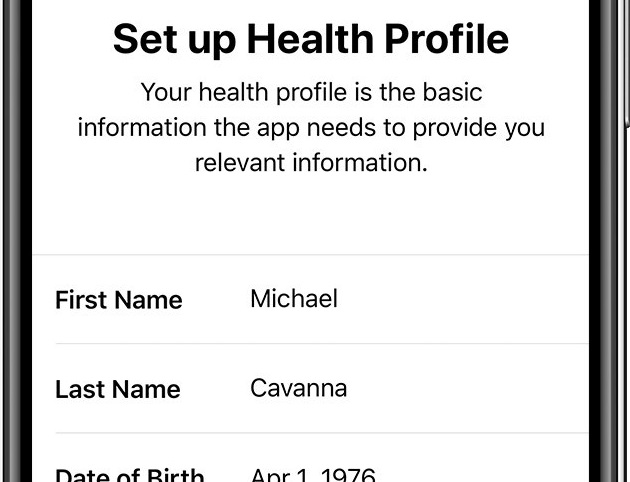Open the Date of Birth value Apr 1, 1976
Viewport: 630px width, 482px height.
point(312,474)
